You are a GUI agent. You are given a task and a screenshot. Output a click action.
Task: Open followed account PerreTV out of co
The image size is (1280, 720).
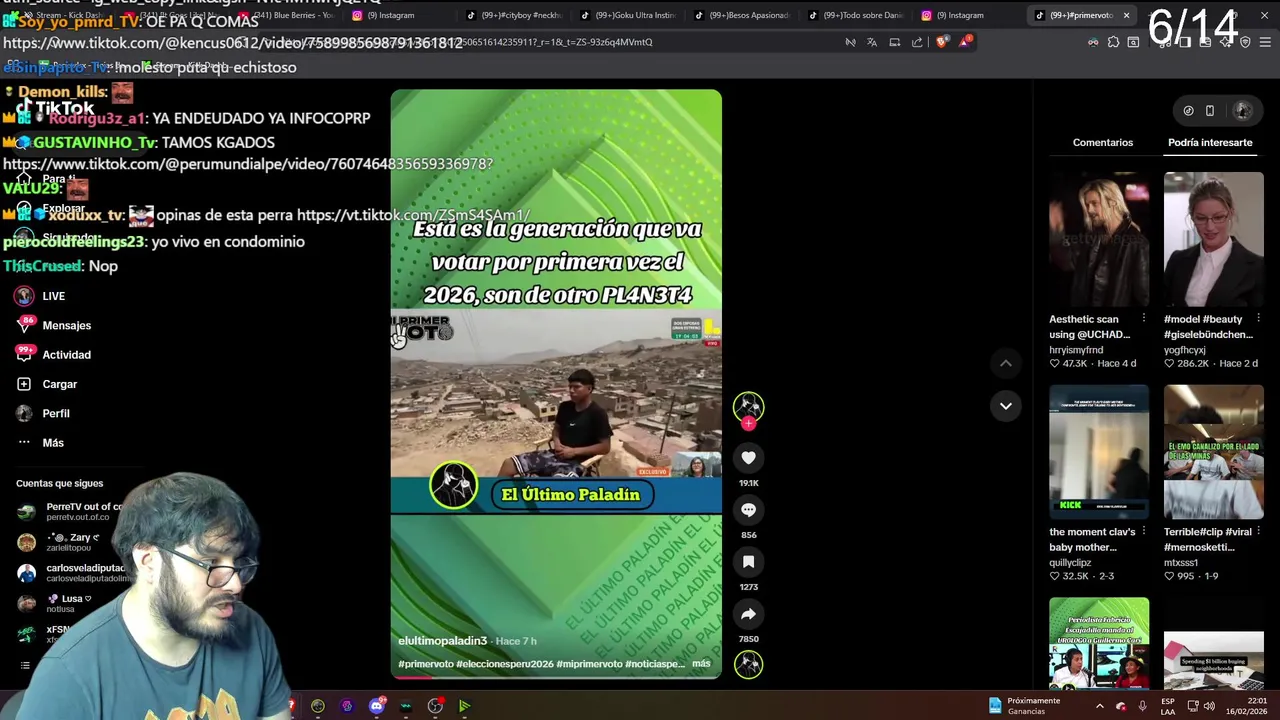tap(70, 511)
